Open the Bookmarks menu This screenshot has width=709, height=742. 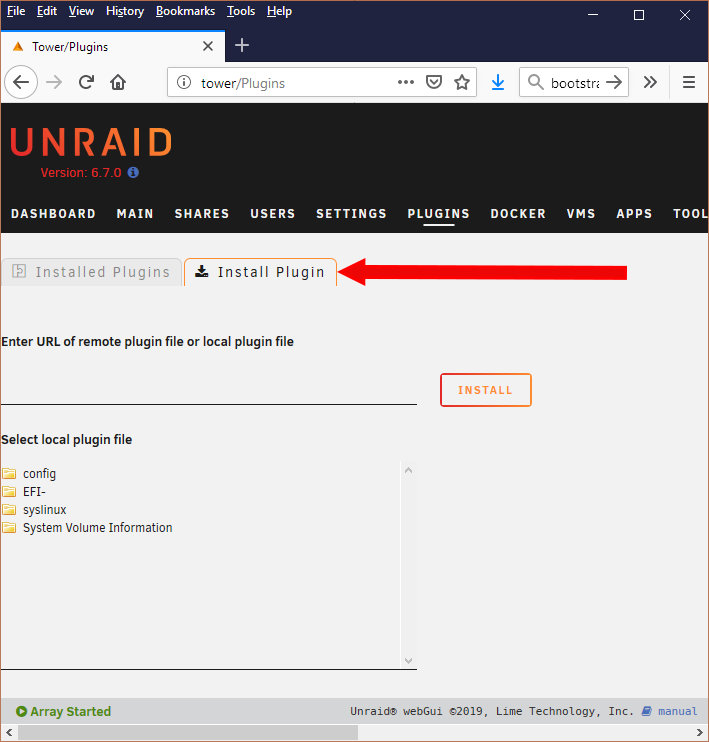point(185,11)
